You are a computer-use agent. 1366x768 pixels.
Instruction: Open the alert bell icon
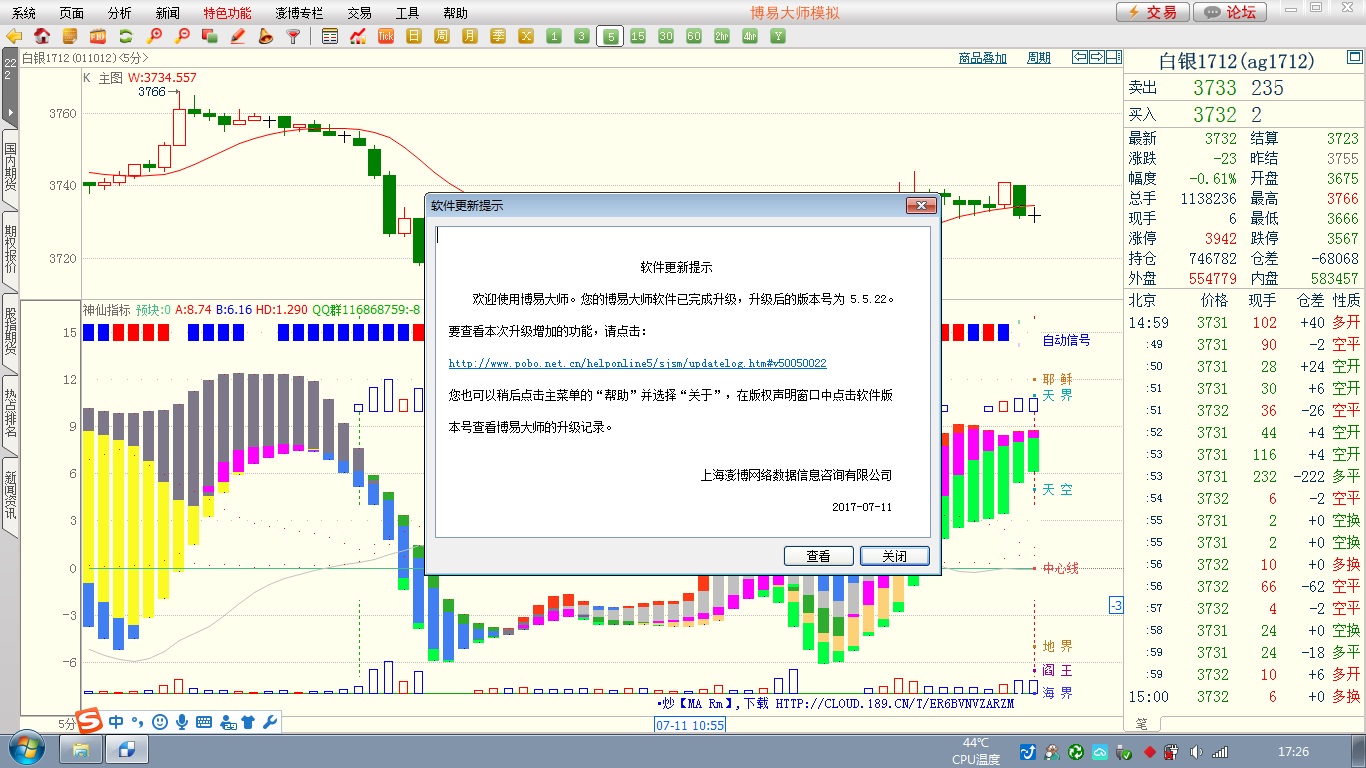(265, 36)
